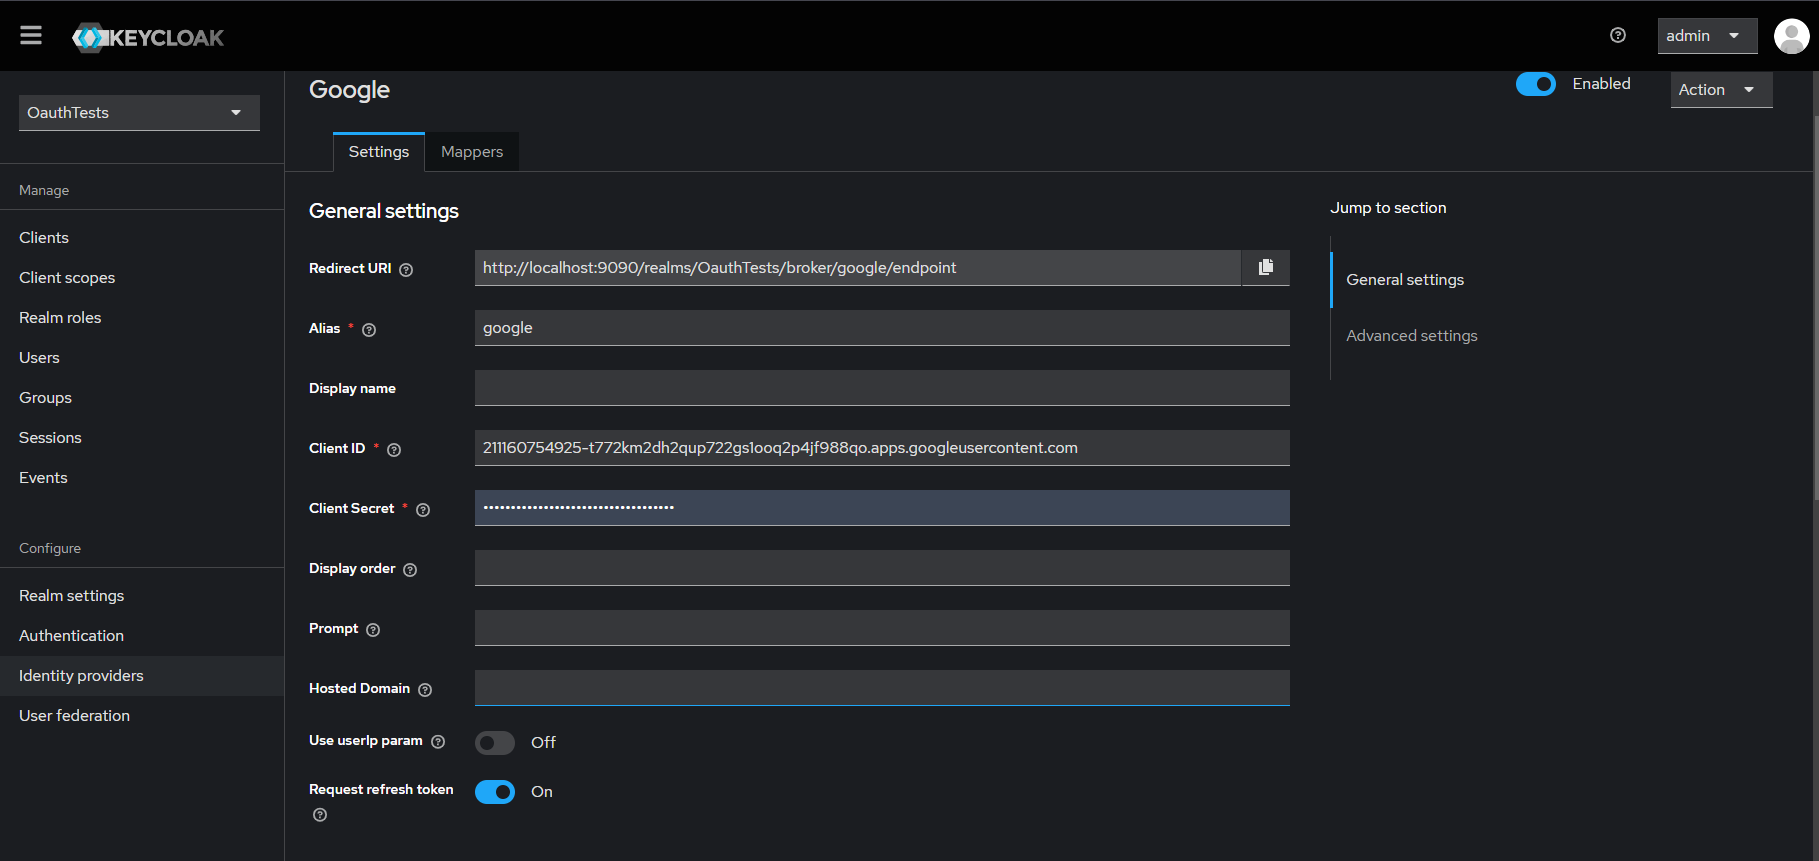Open the help icon in header

1618,35
